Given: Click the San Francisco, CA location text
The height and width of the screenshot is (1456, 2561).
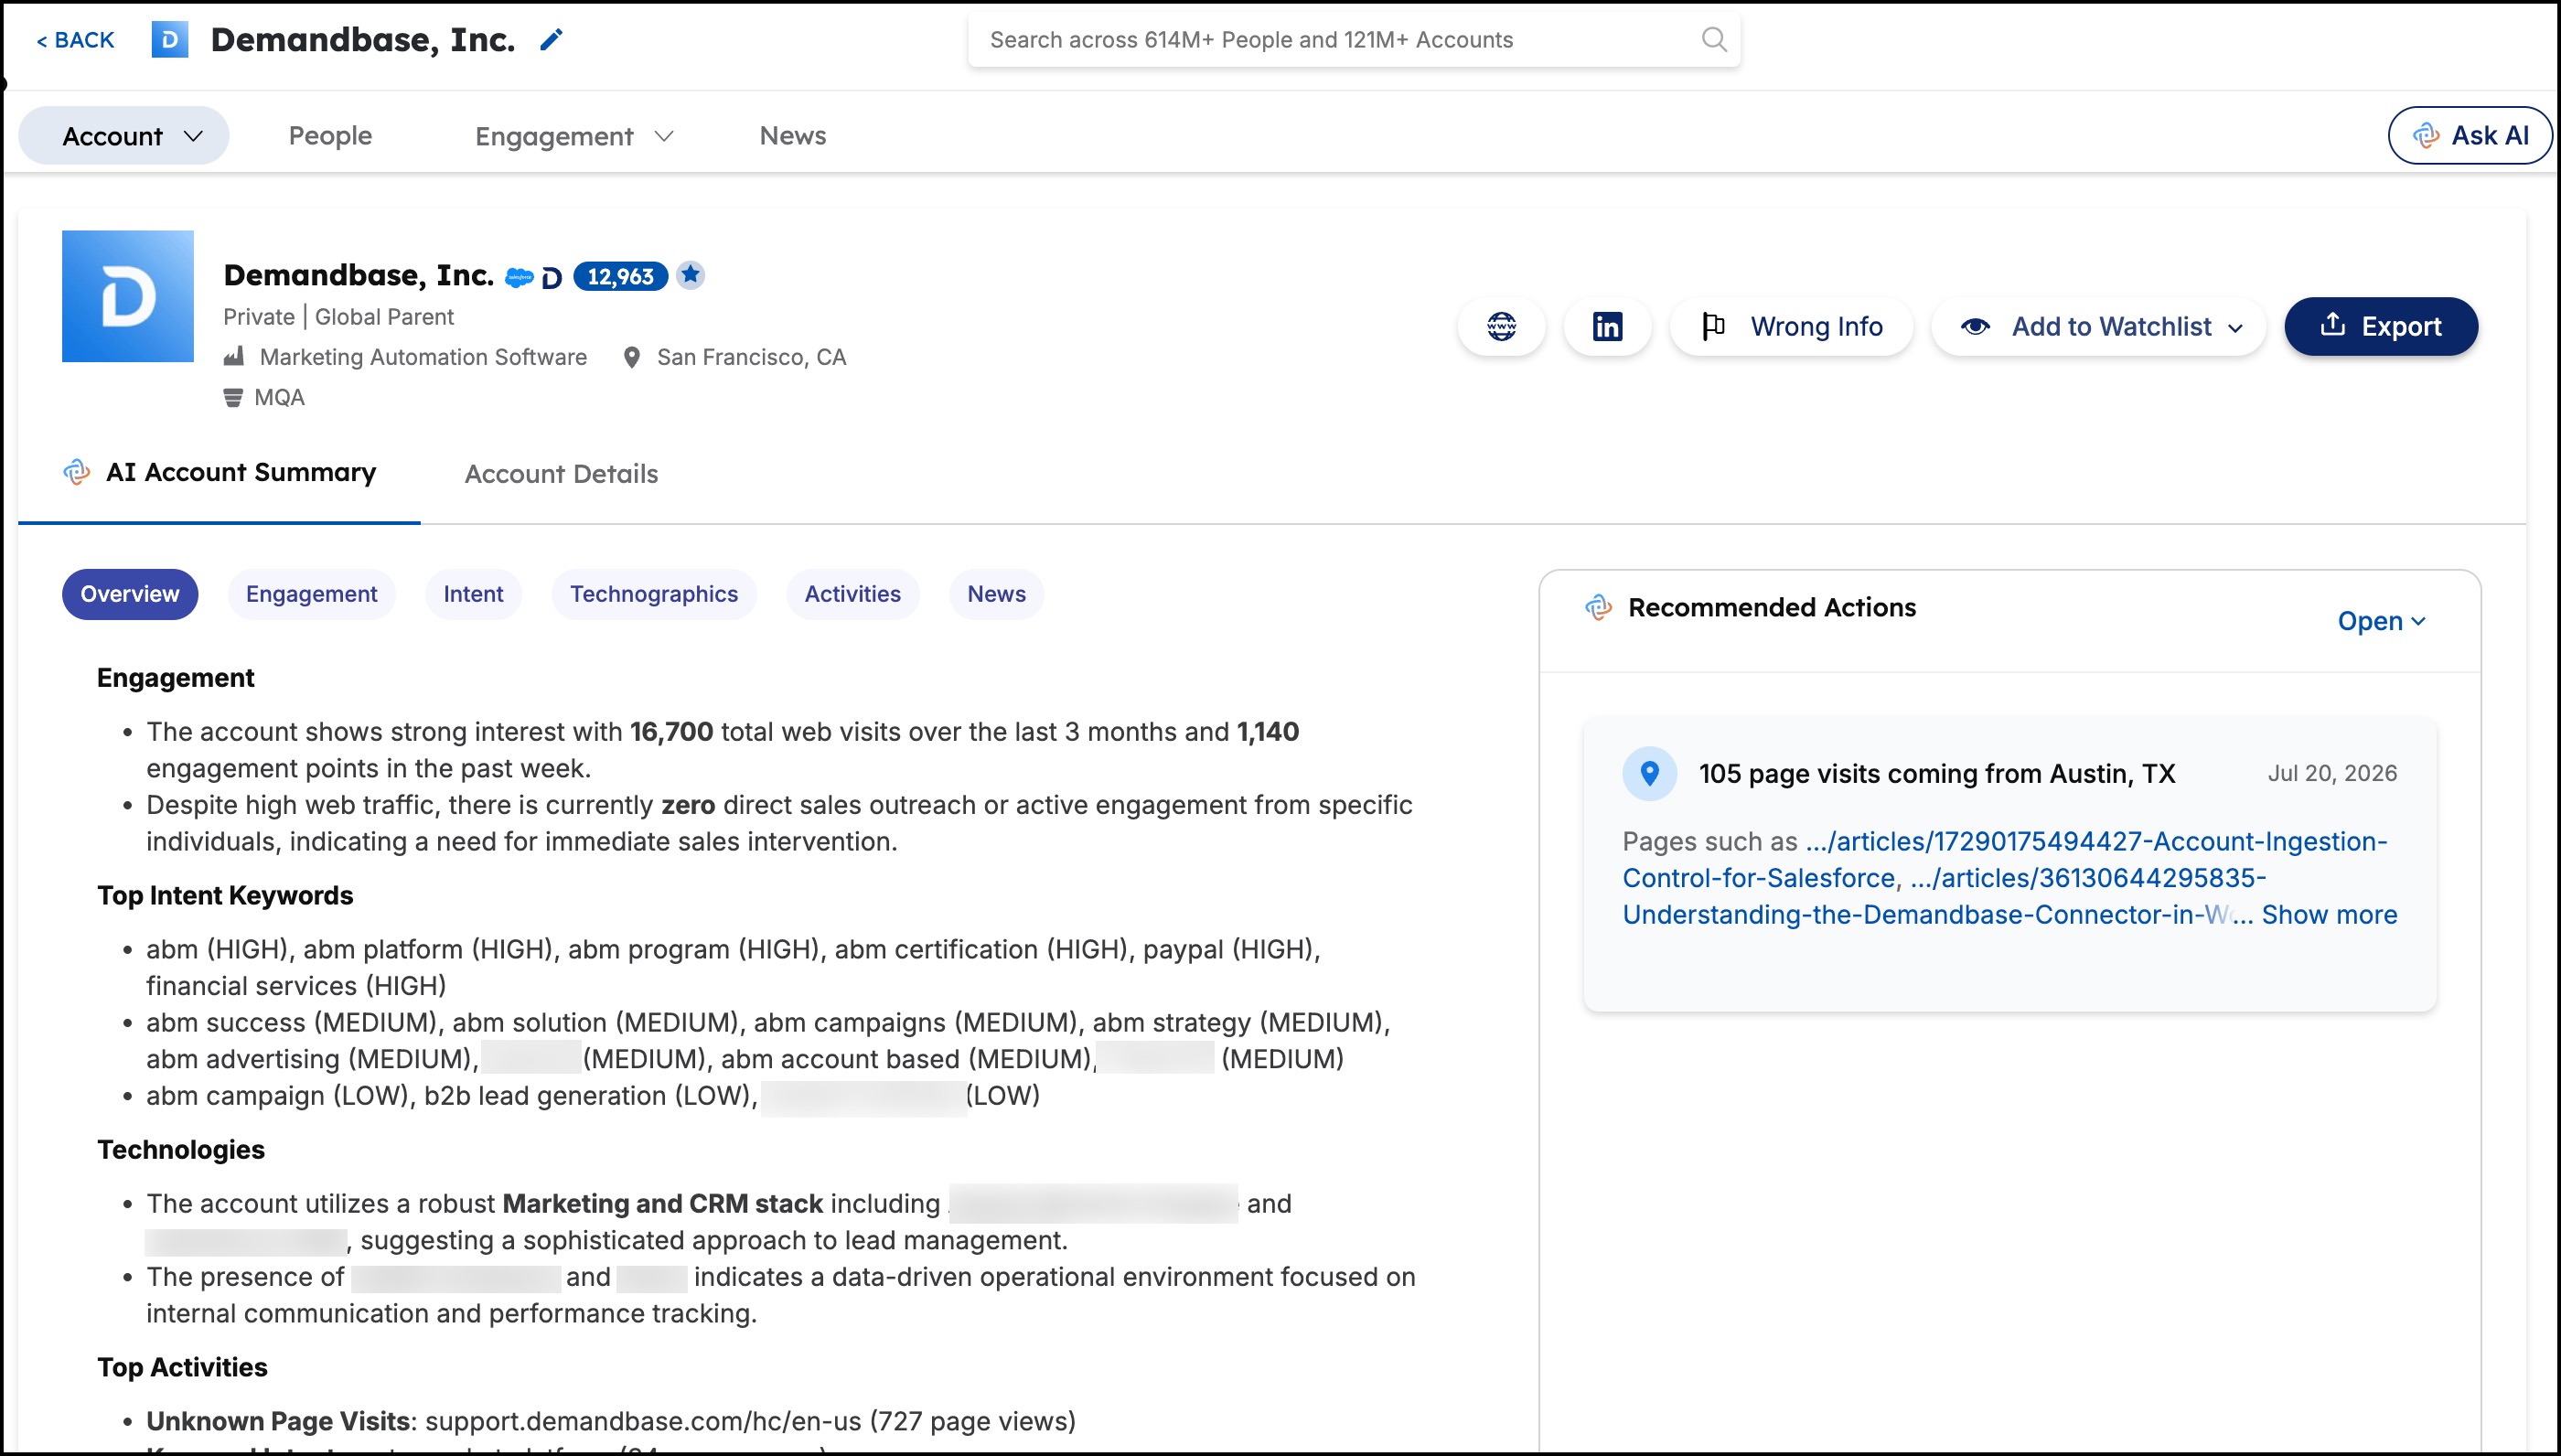Looking at the screenshot, I should pos(751,357).
